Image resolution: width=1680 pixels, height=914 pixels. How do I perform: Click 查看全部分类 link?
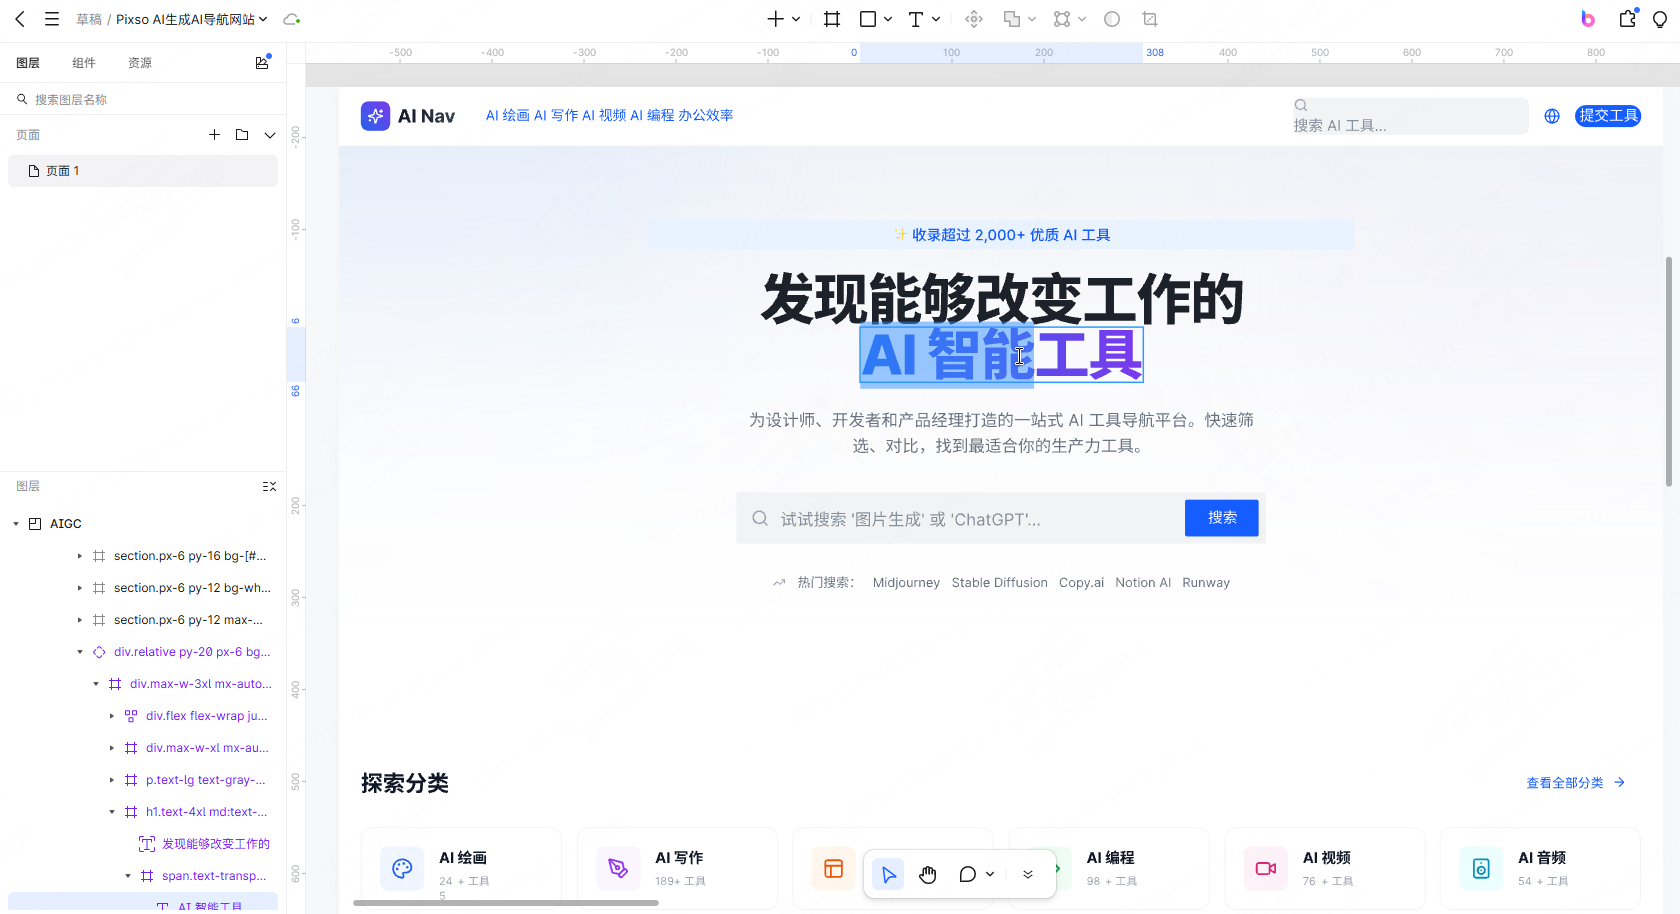pyautogui.click(x=1575, y=783)
